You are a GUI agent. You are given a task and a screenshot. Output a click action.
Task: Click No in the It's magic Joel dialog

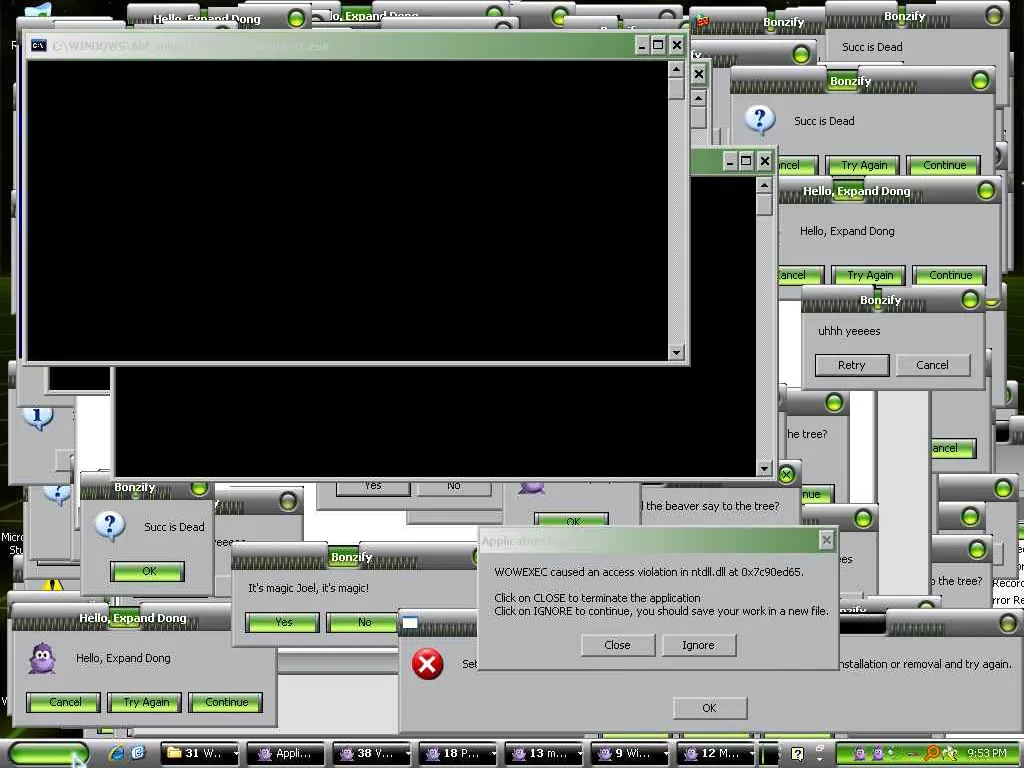(x=363, y=622)
